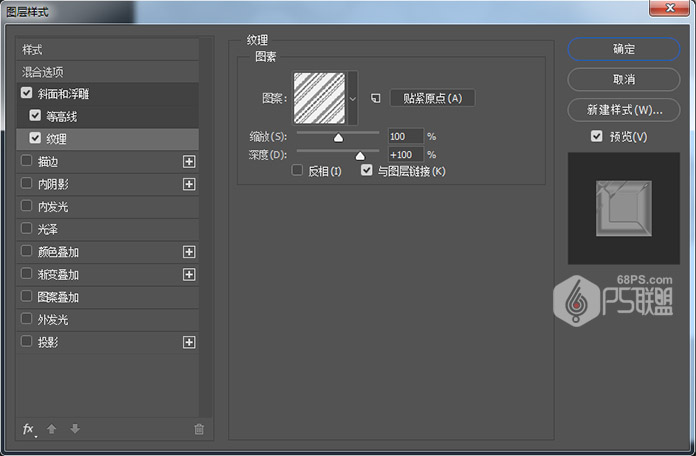Click the 新建样式(W)... button
The image size is (696, 456).
tap(624, 110)
